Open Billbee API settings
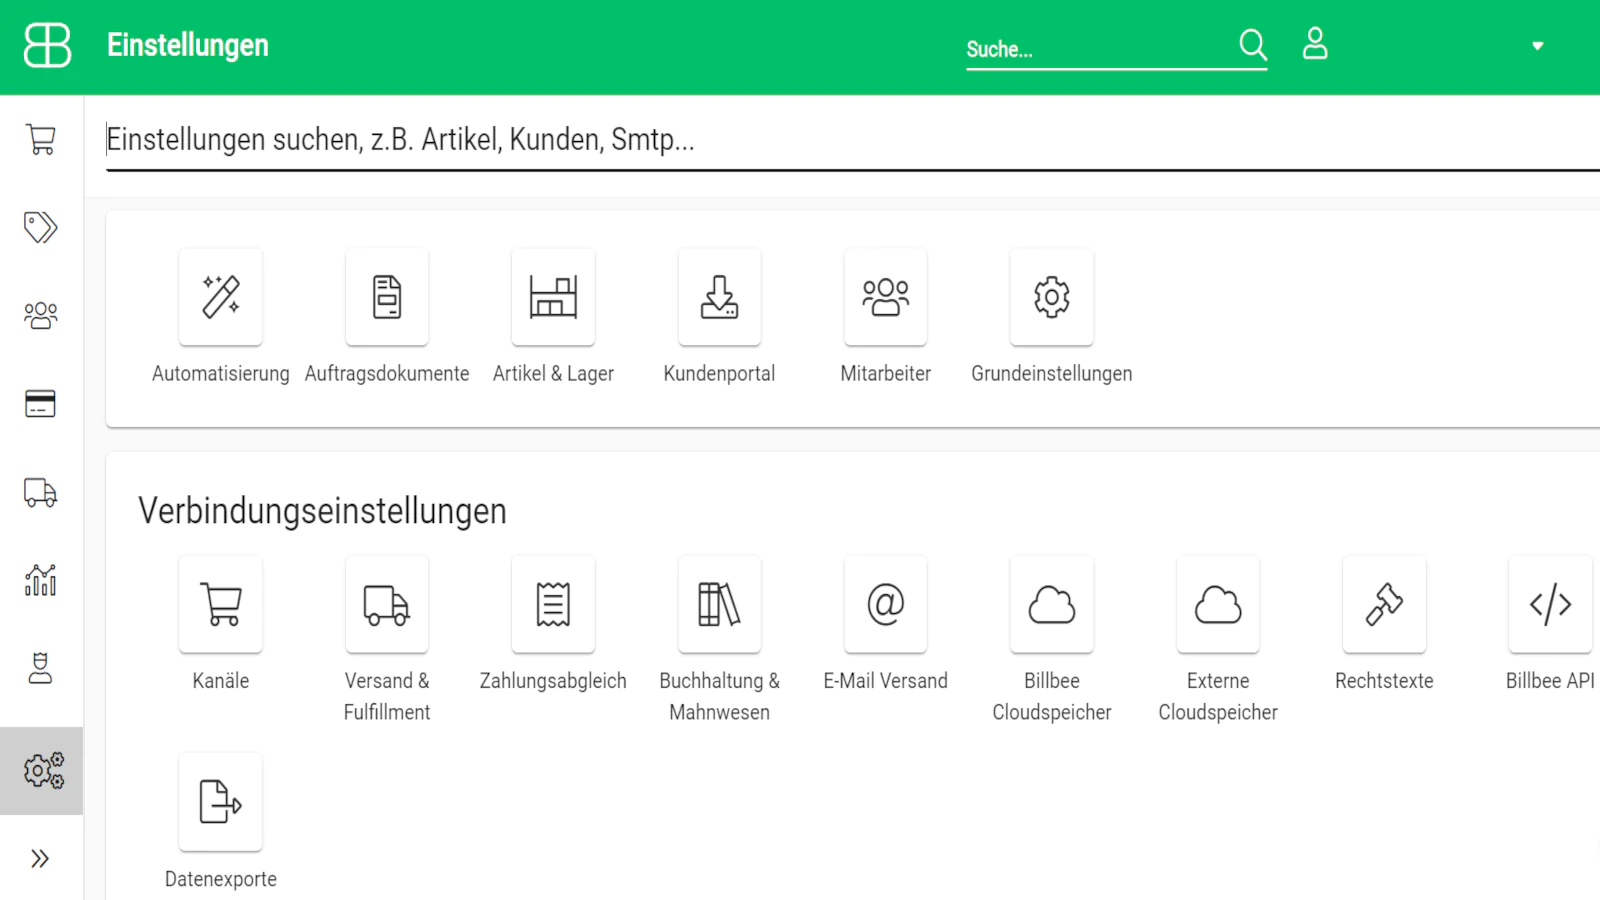Viewport: 1600px width, 900px height. tap(1550, 605)
